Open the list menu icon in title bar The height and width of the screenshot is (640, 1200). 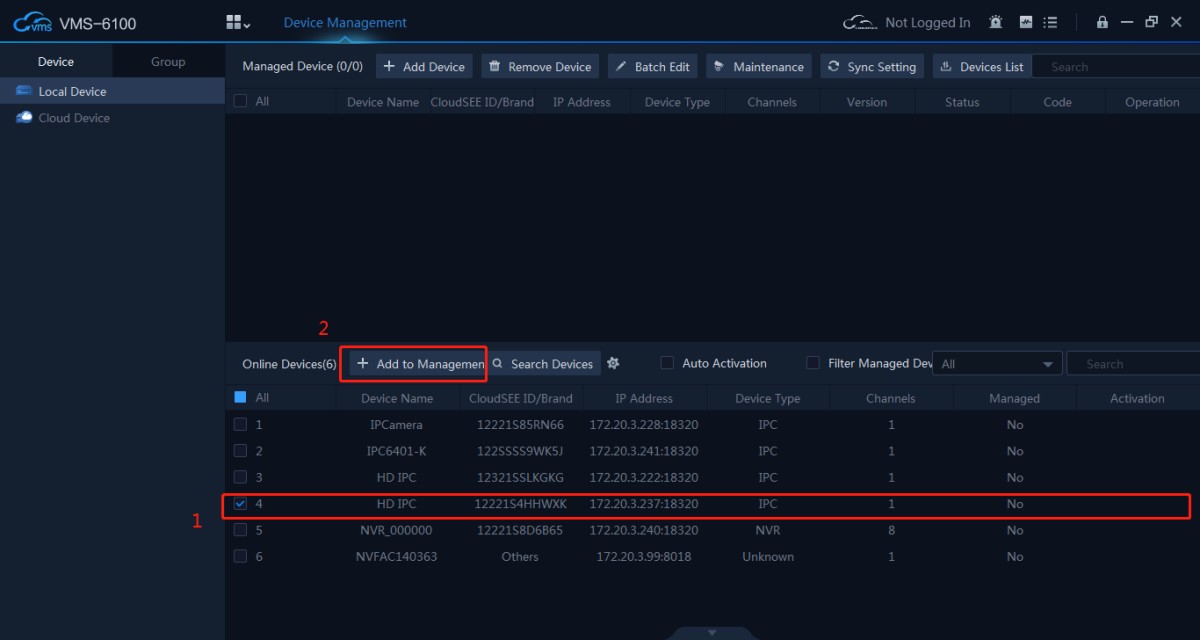(1050, 22)
